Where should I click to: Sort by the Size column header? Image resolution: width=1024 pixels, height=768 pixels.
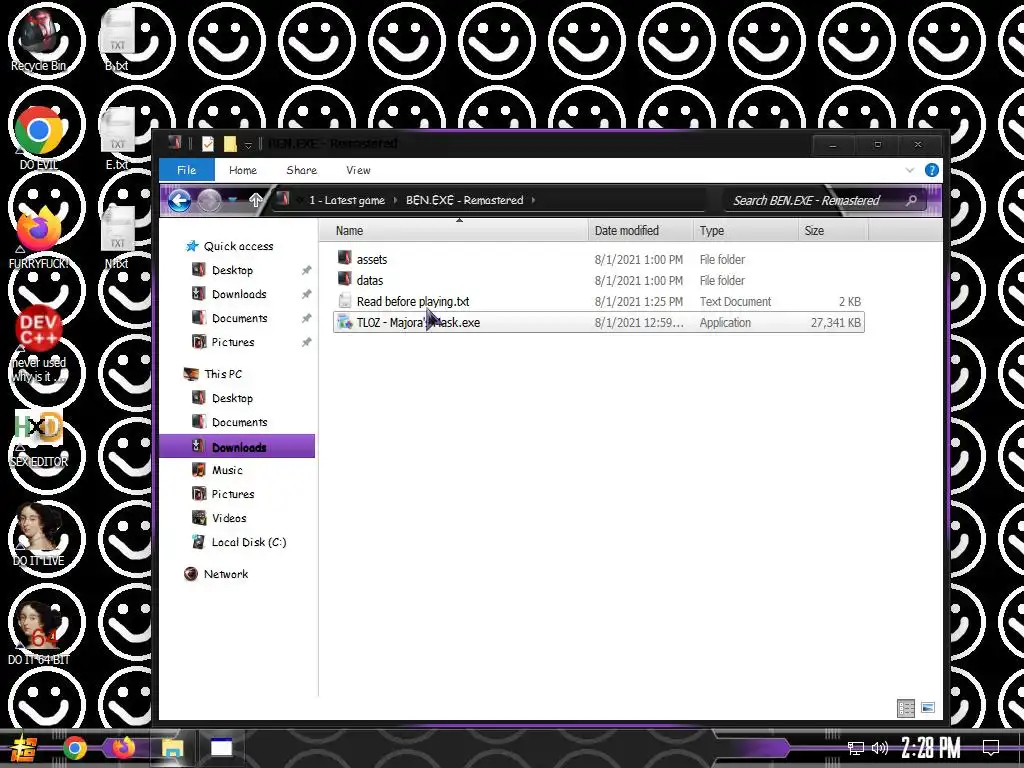pyautogui.click(x=833, y=231)
